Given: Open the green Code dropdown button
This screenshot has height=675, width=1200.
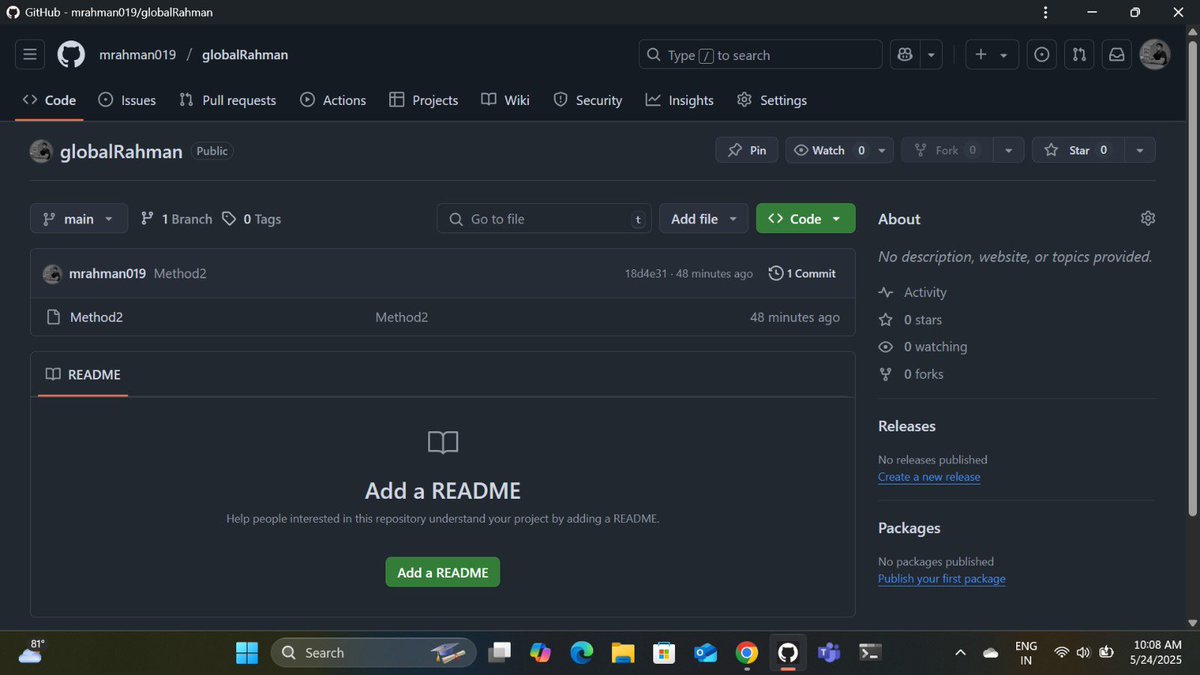Looking at the screenshot, I should click(x=805, y=219).
